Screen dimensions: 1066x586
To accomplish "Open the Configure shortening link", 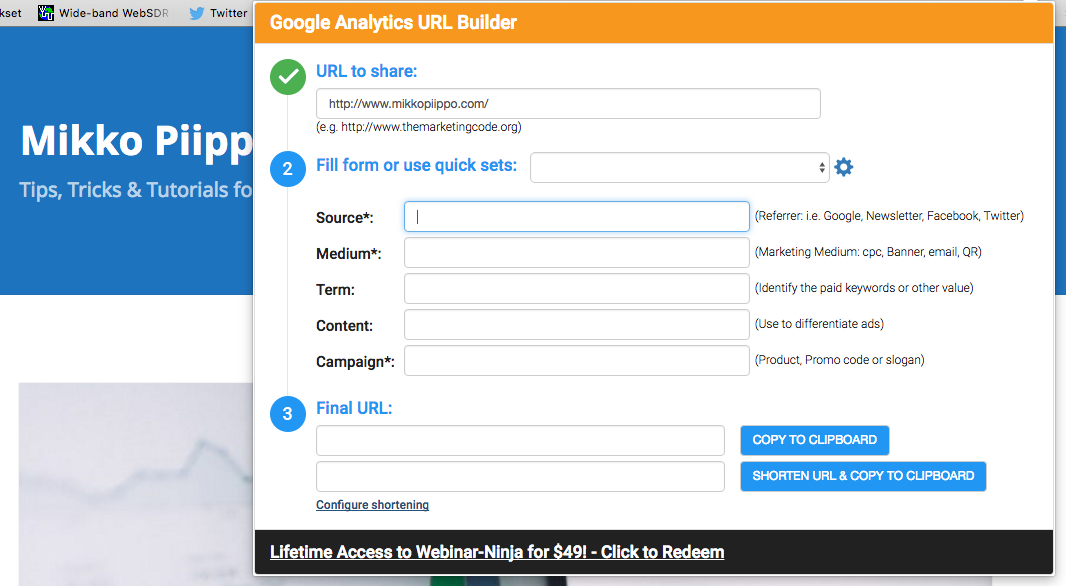I will (373, 504).
